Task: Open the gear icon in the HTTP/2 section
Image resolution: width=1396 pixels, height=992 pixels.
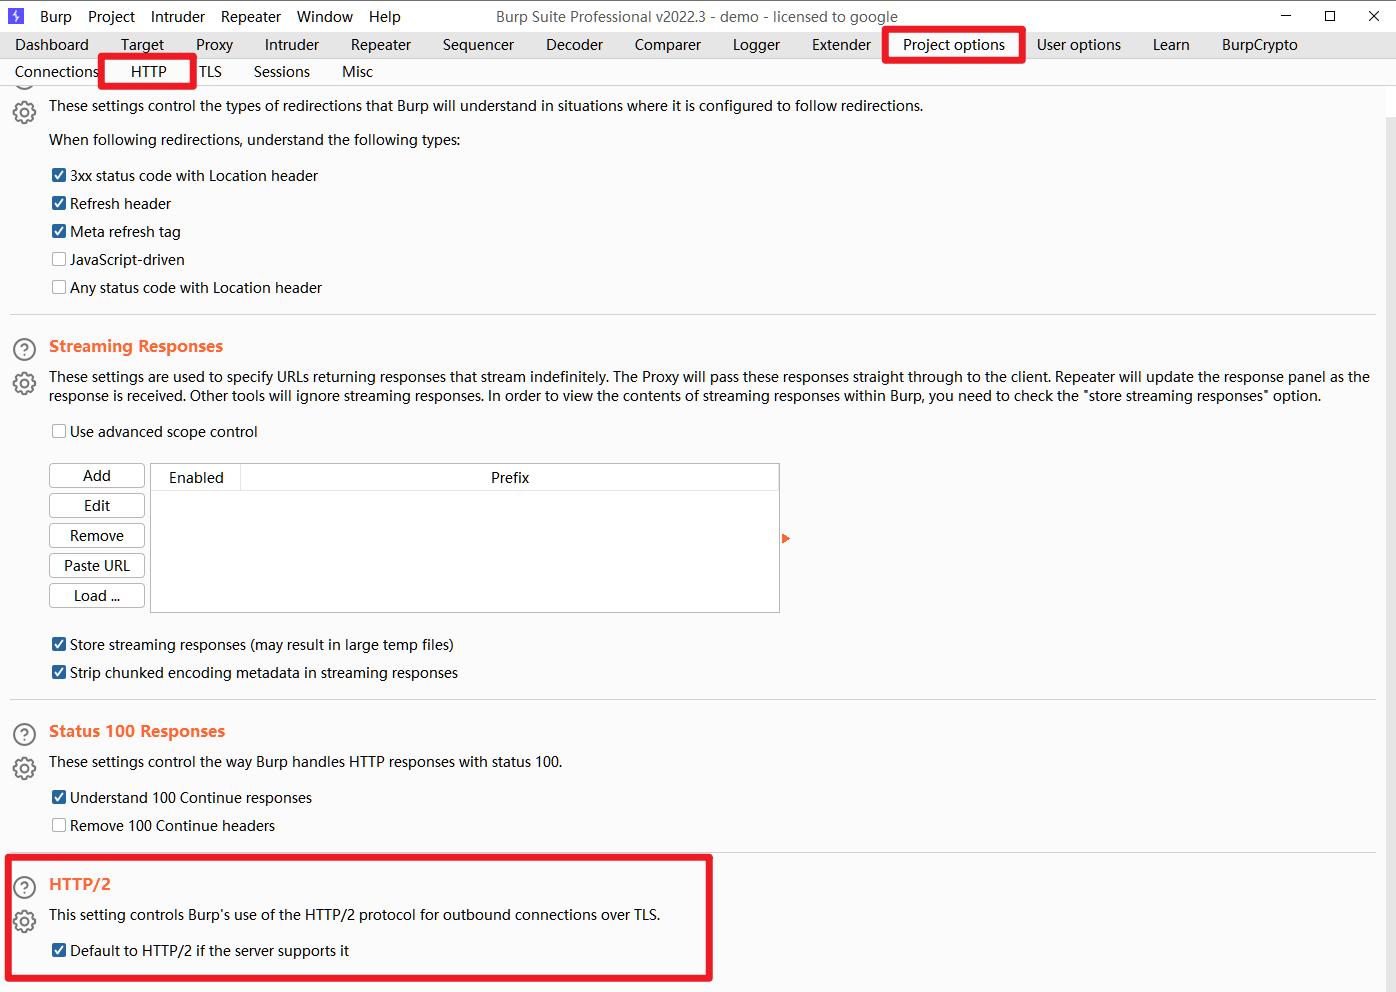Action: [x=24, y=921]
